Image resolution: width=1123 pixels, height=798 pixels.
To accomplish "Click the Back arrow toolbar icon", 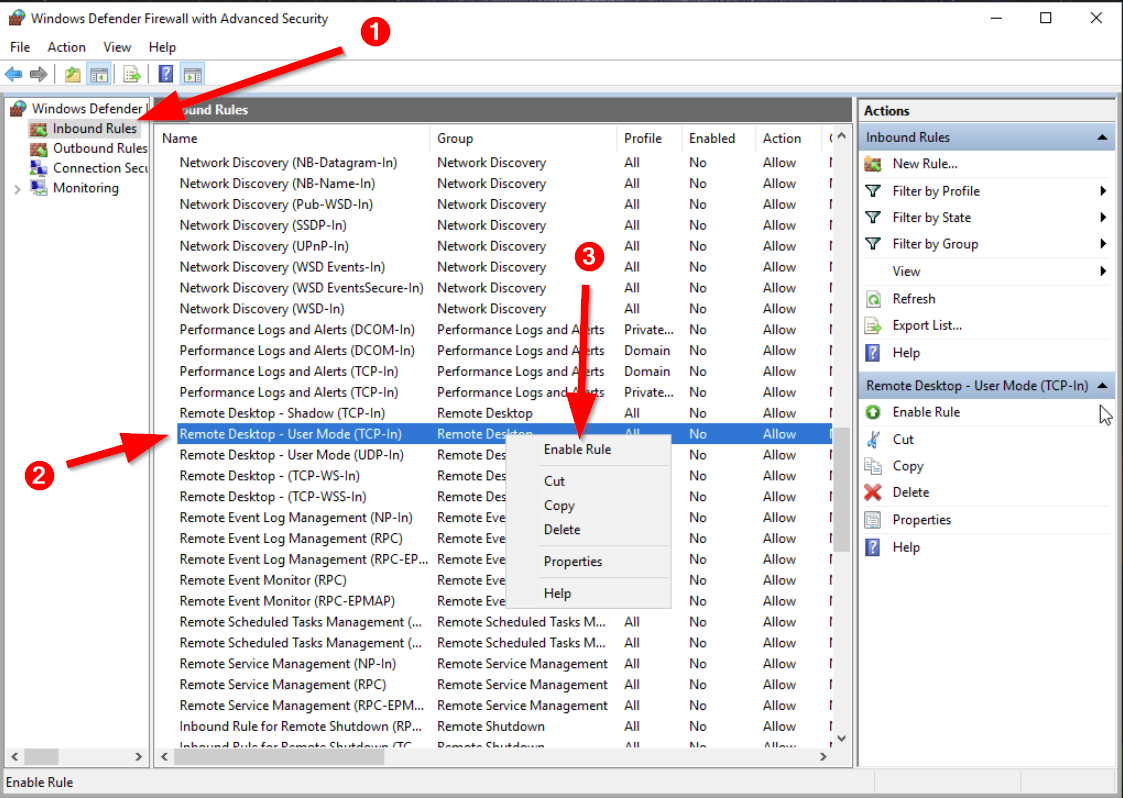I will (14, 74).
